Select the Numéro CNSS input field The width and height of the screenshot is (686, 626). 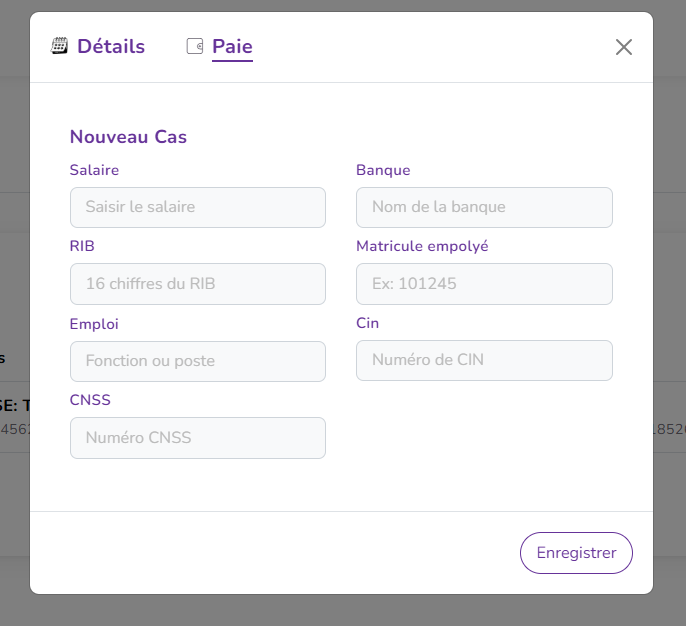coord(198,438)
